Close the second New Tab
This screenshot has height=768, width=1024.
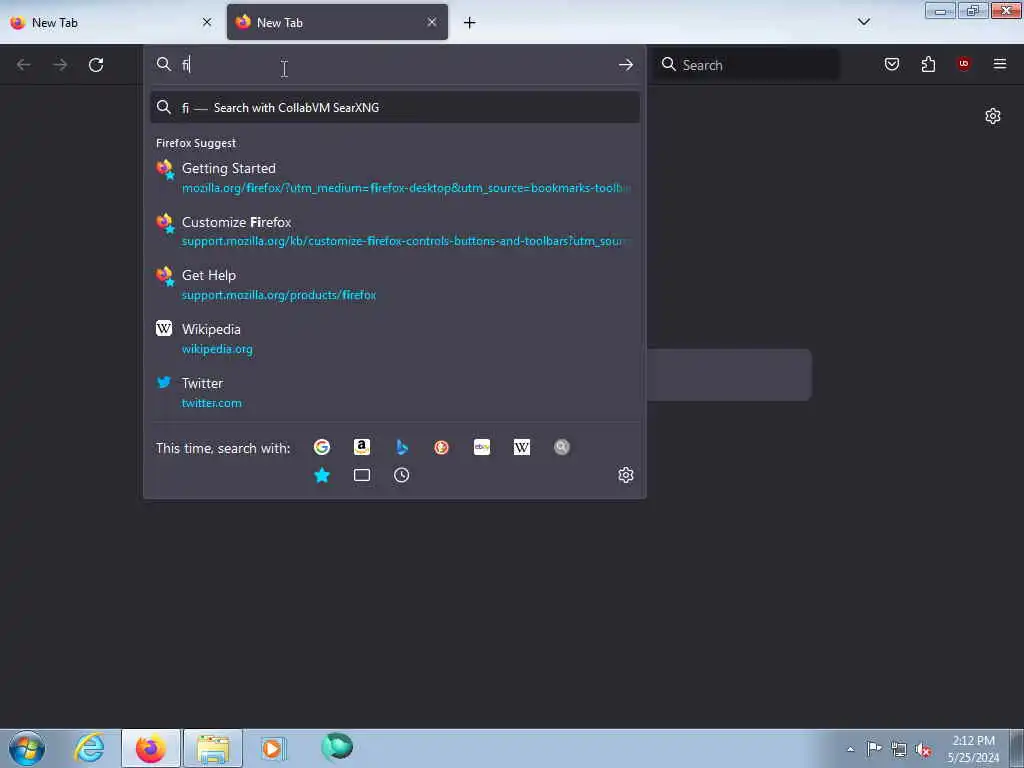pos(432,22)
